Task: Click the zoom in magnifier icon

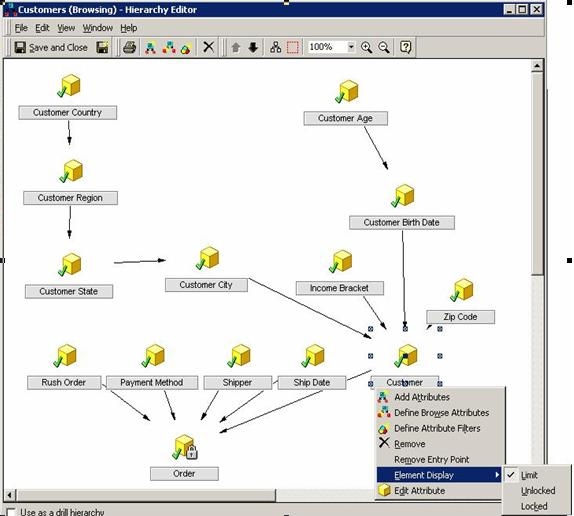Action: click(x=366, y=47)
